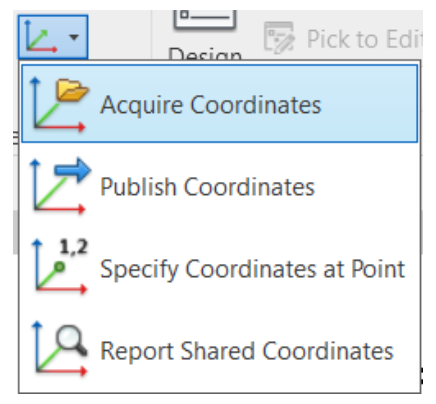The height and width of the screenshot is (404, 436).
Task: Click the Report Shared Coordinates icon
Action: [x=59, y=349]
